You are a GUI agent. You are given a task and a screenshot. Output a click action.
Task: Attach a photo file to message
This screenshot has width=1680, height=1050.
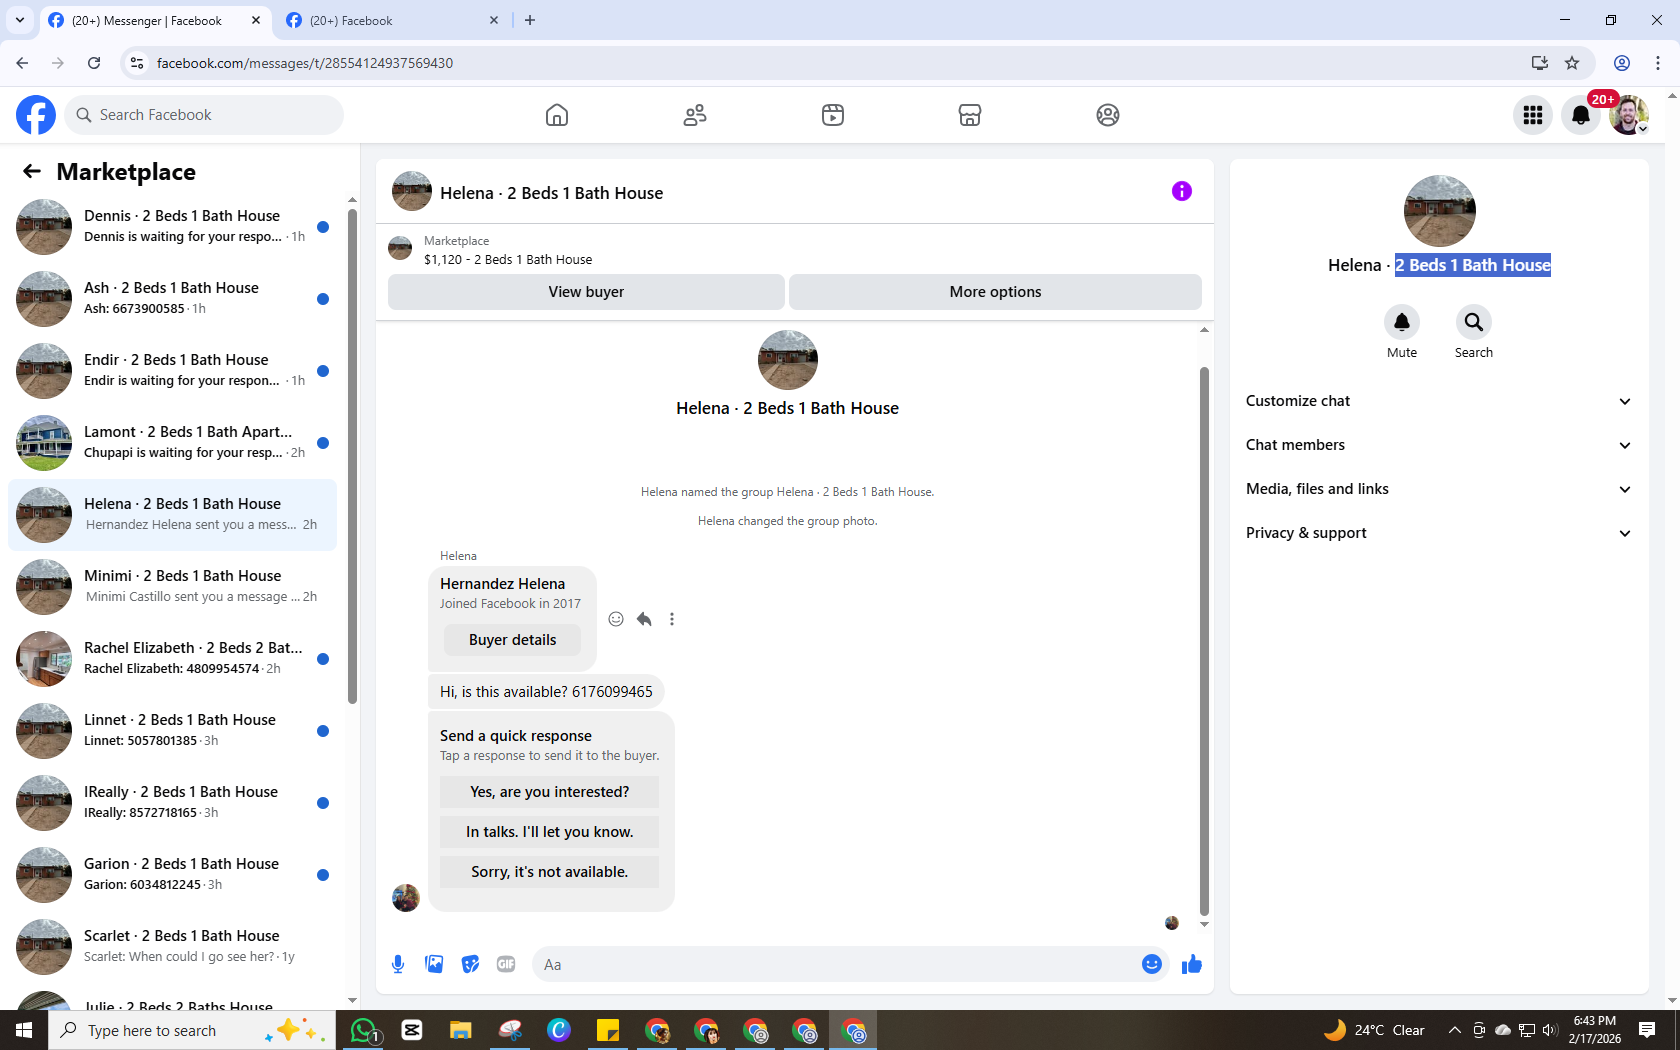(434, 964)
